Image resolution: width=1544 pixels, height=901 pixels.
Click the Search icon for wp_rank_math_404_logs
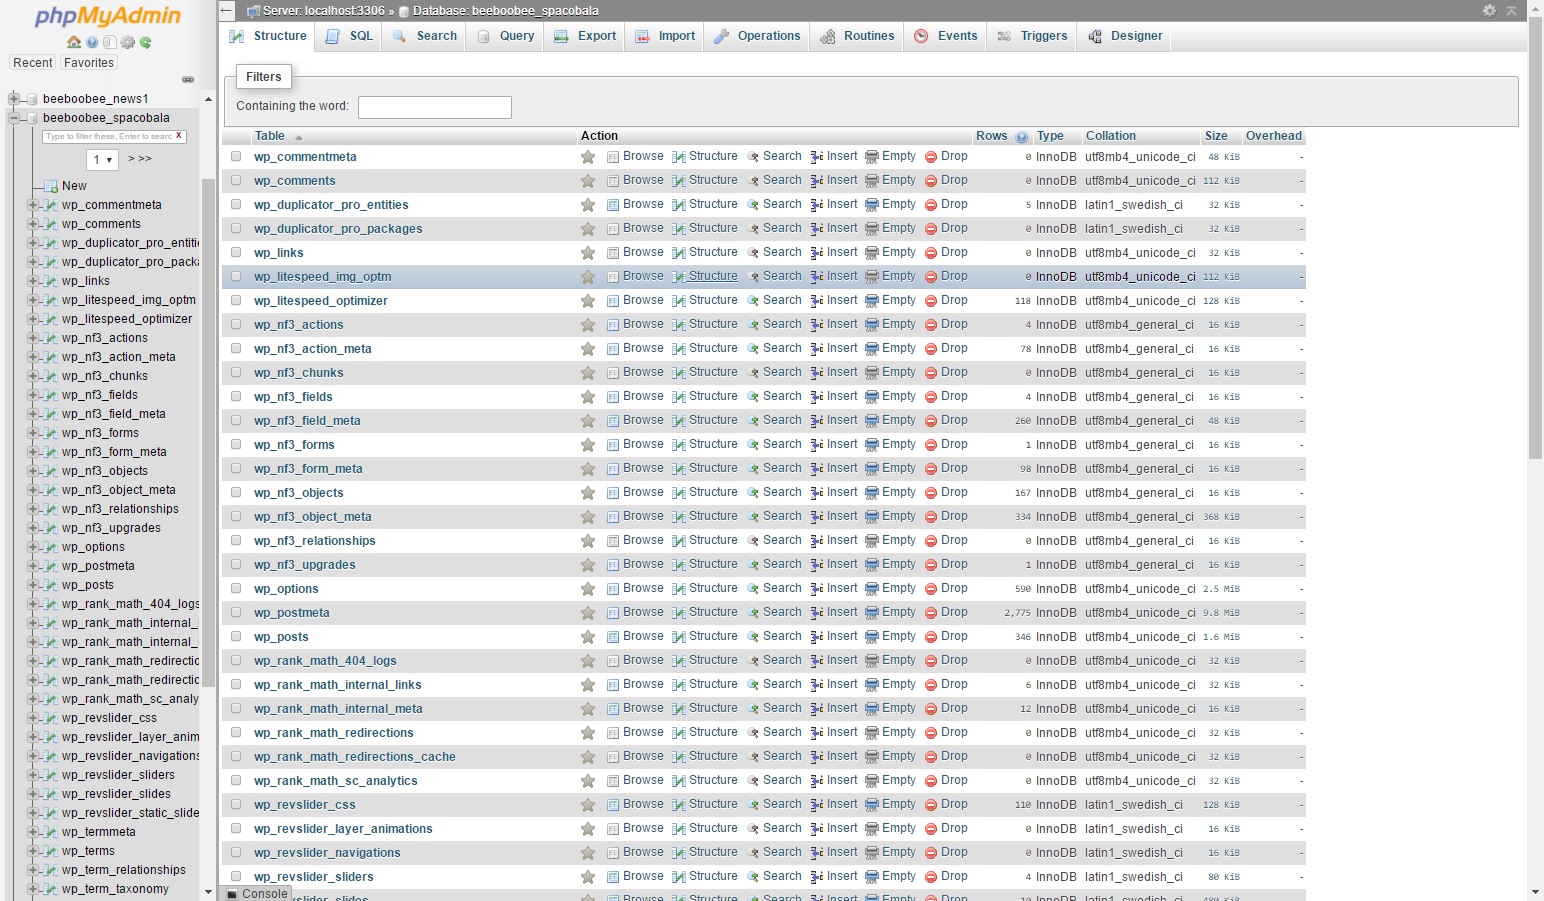tap(753, 661)
